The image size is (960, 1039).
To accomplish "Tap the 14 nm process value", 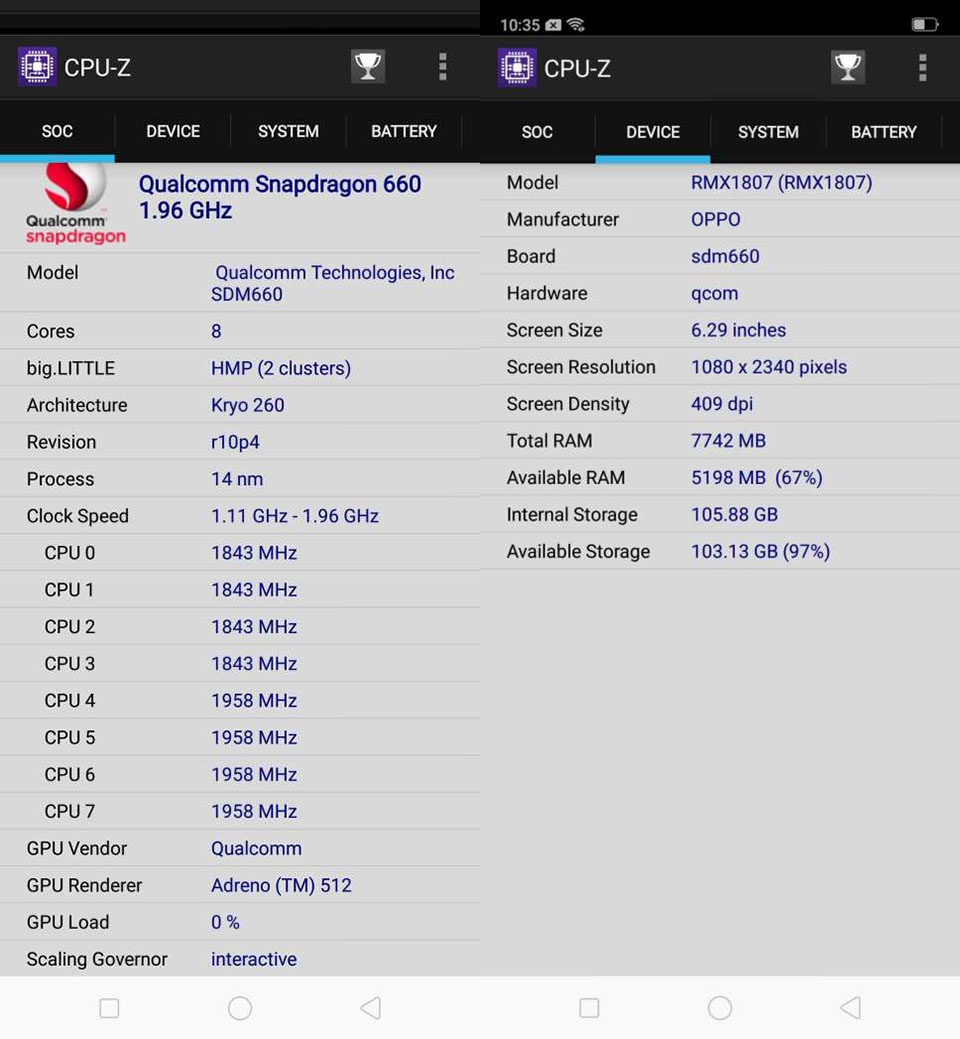I will 237,478.
